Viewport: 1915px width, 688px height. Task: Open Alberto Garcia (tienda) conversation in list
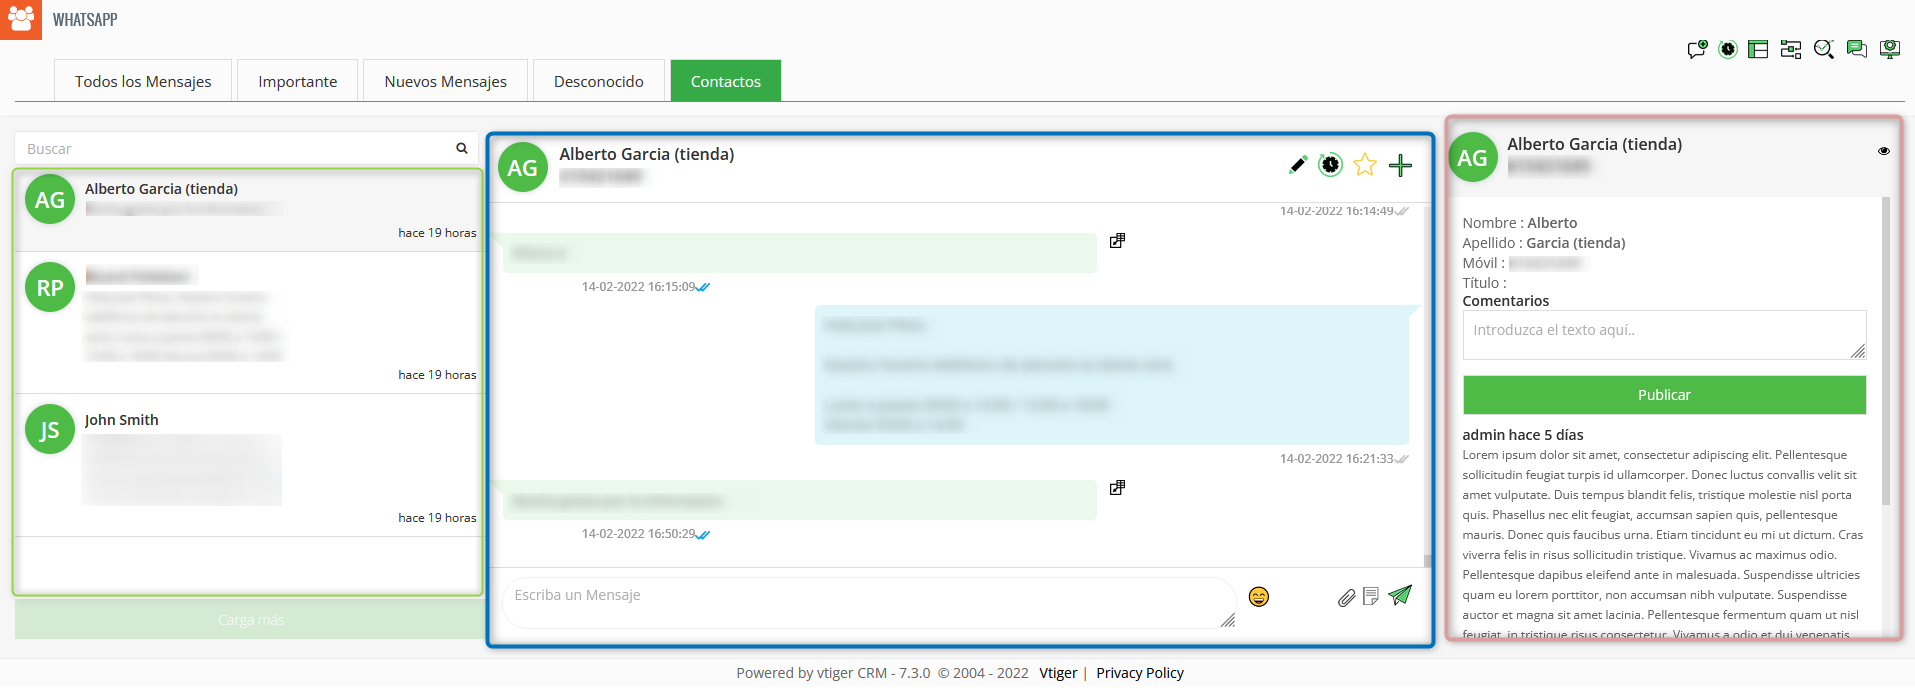click(248, 210)
